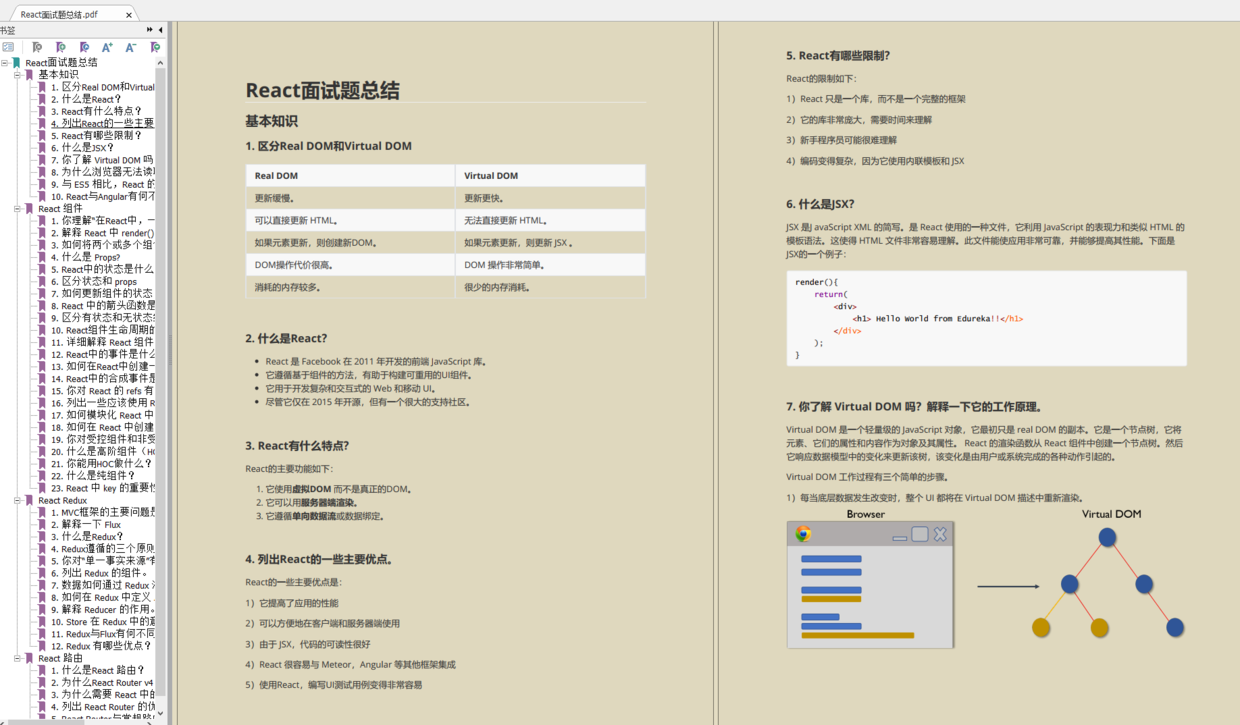This screenshot has width=1240, height=725.
Task: Jump to bookmark 3. React有什么特点？
Action: tap(96, 111)
